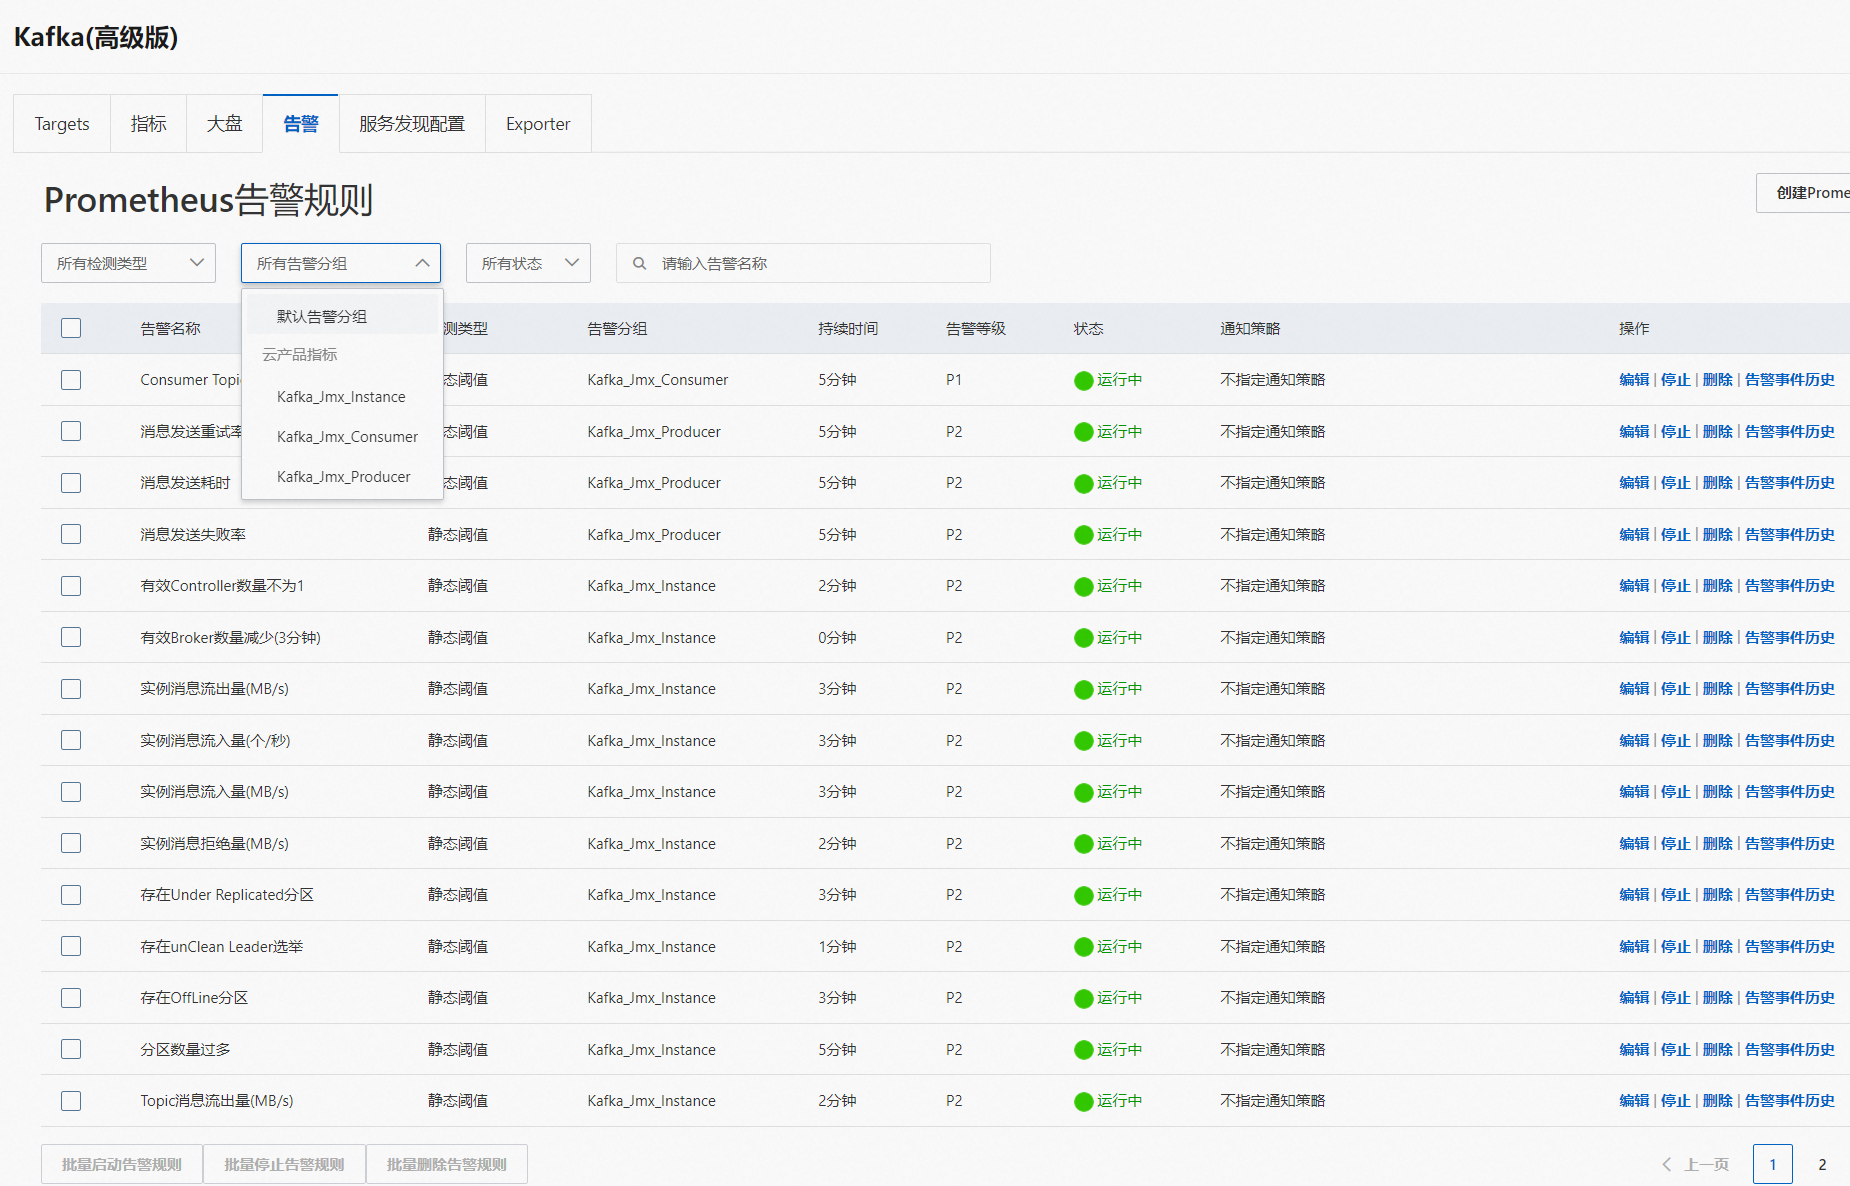The height and width of the screenshot is (1186, 1850).
Task: Open 告警事件历史 for 实例消息拒绝量(MB/s)
Action: pyautogui.click(x=1790, y=844)
